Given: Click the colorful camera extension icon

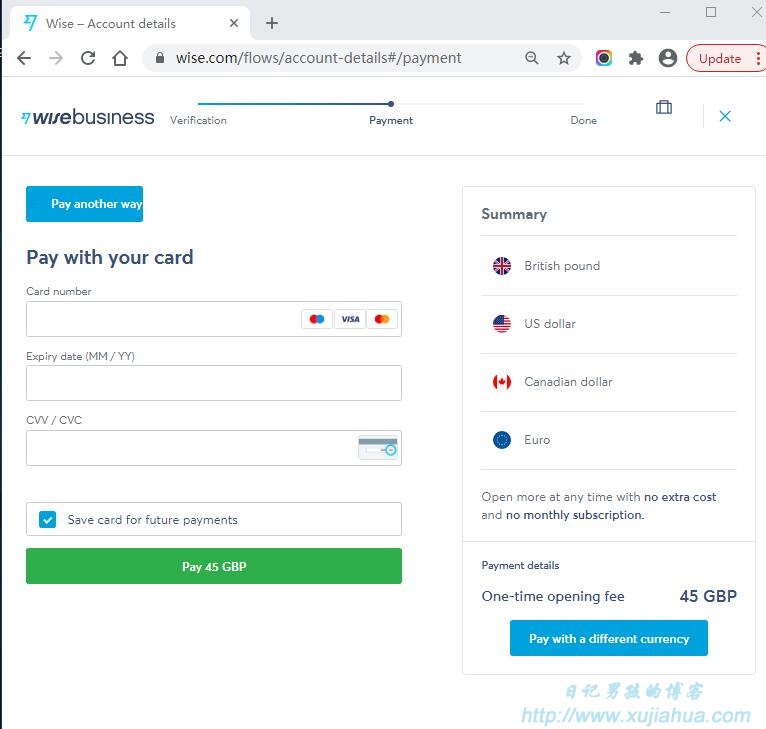Looking at the screenshot, I should [x=604, y=58].
